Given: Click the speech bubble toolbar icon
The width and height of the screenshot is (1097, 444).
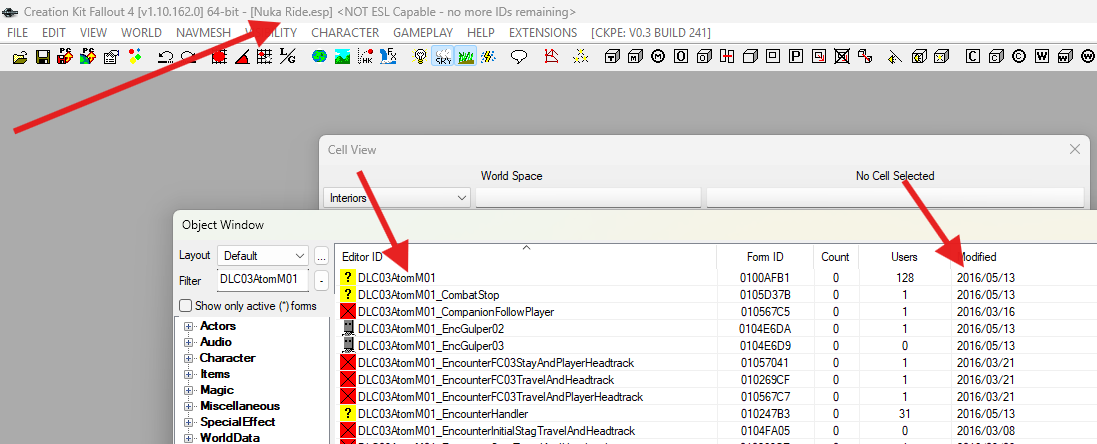Looking at the screenshot, I should click(518, 57).
